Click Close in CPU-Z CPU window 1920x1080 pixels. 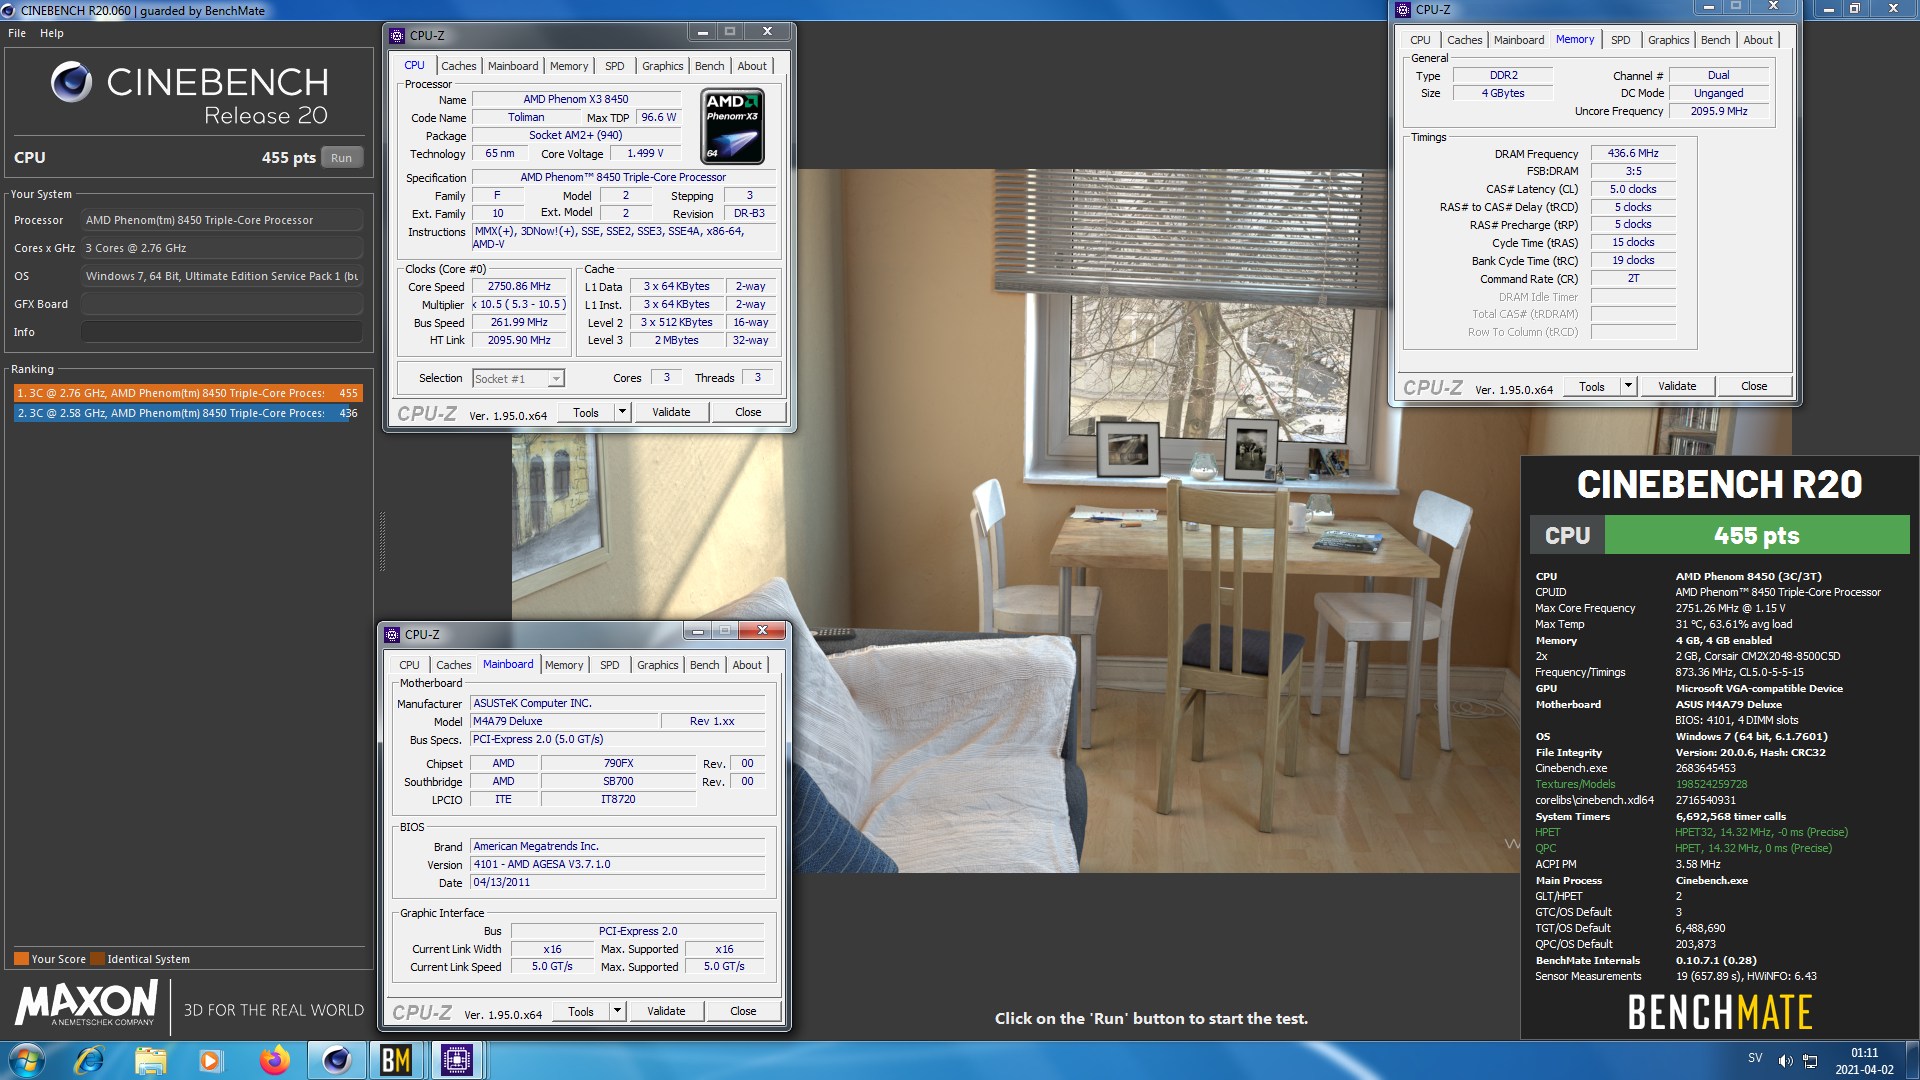coord(748,412)
